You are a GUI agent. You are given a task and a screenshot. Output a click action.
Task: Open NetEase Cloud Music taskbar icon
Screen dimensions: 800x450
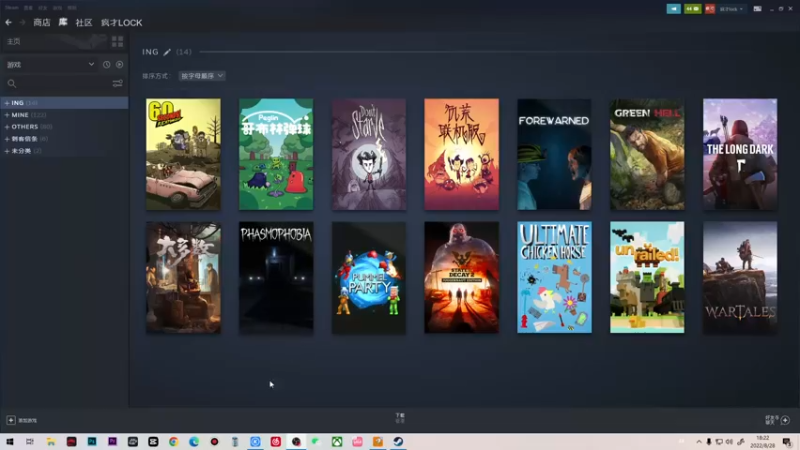276,442
